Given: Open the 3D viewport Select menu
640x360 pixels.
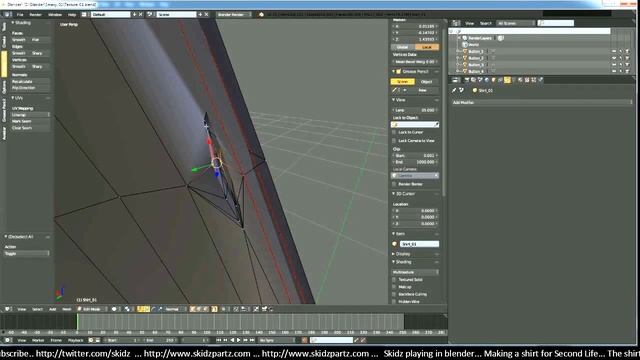Looking at the screenshot, I should pyautogui.click(x=38, y=309).
